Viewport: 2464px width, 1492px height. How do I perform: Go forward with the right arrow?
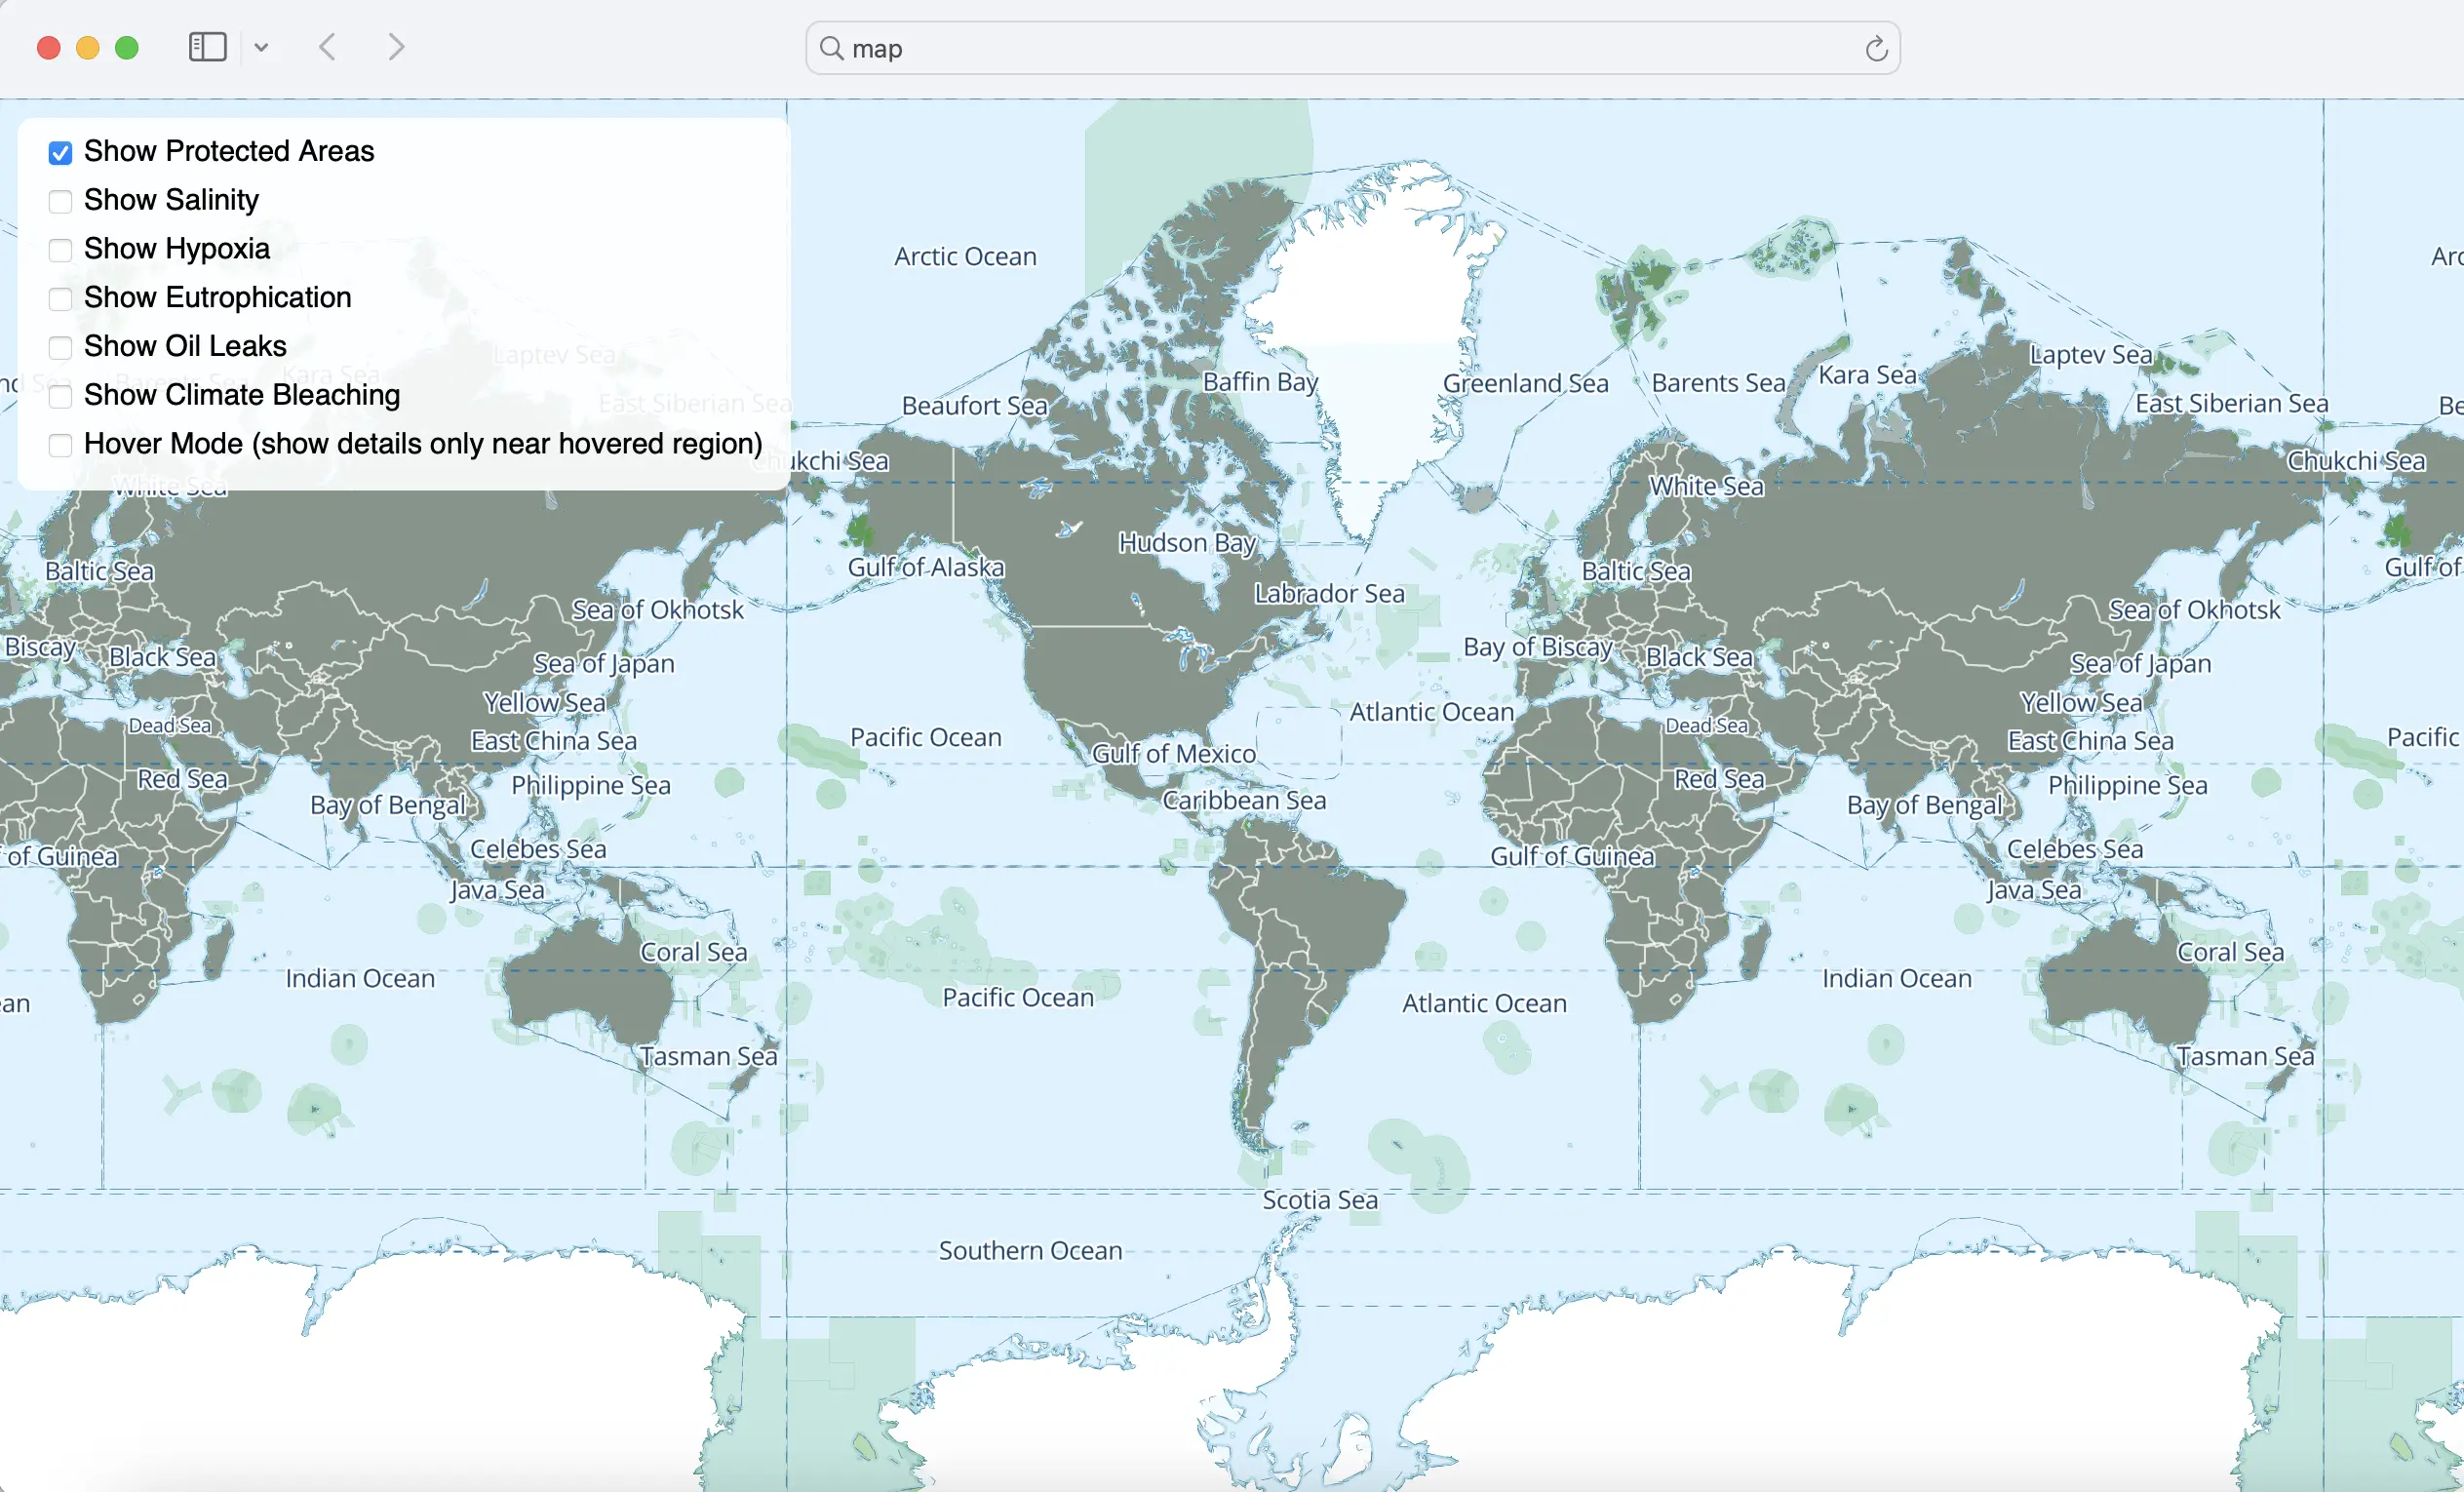coord(396,47)
